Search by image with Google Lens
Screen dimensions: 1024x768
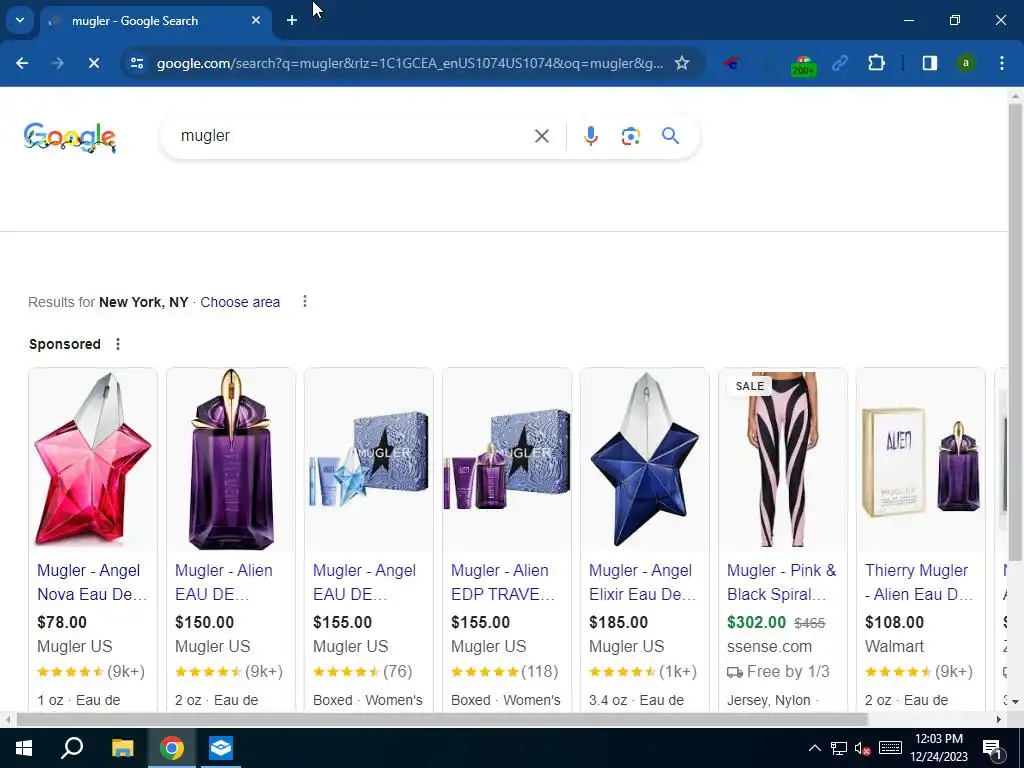pyautogui.click(x=630, y=136)
